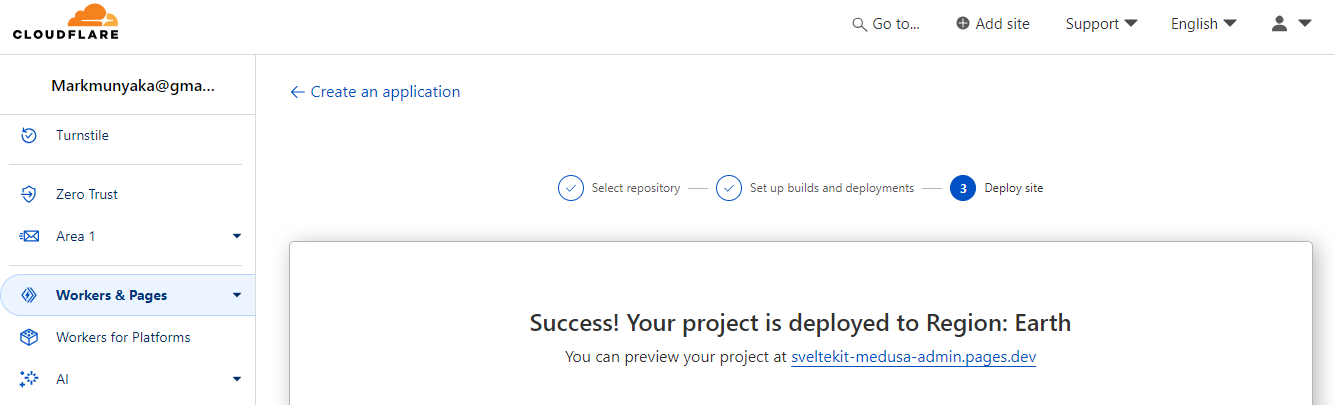Collapse the Workers & Pages submenu arrow

[237, 295]
